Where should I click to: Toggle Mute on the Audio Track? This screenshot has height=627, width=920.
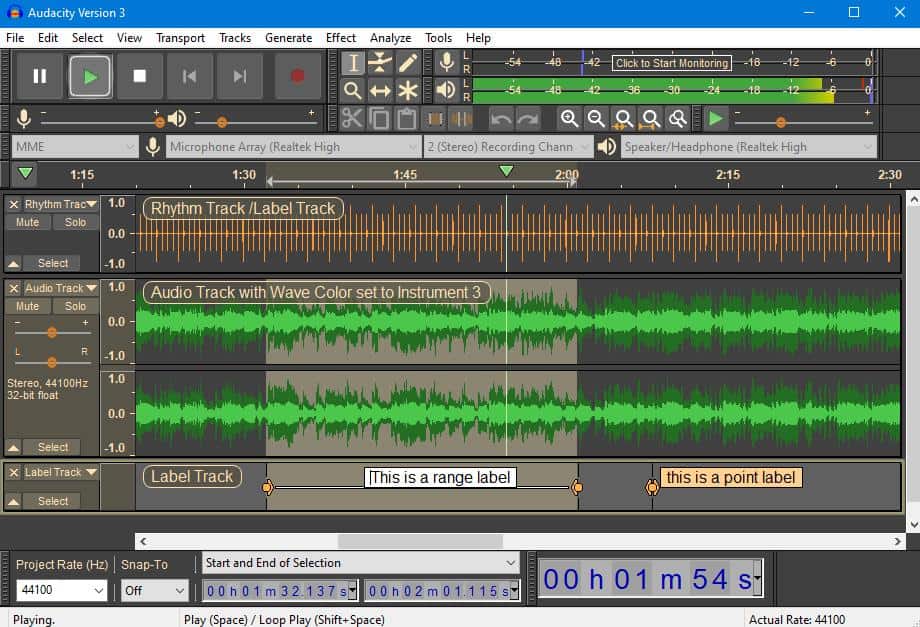tap(28, 306)
